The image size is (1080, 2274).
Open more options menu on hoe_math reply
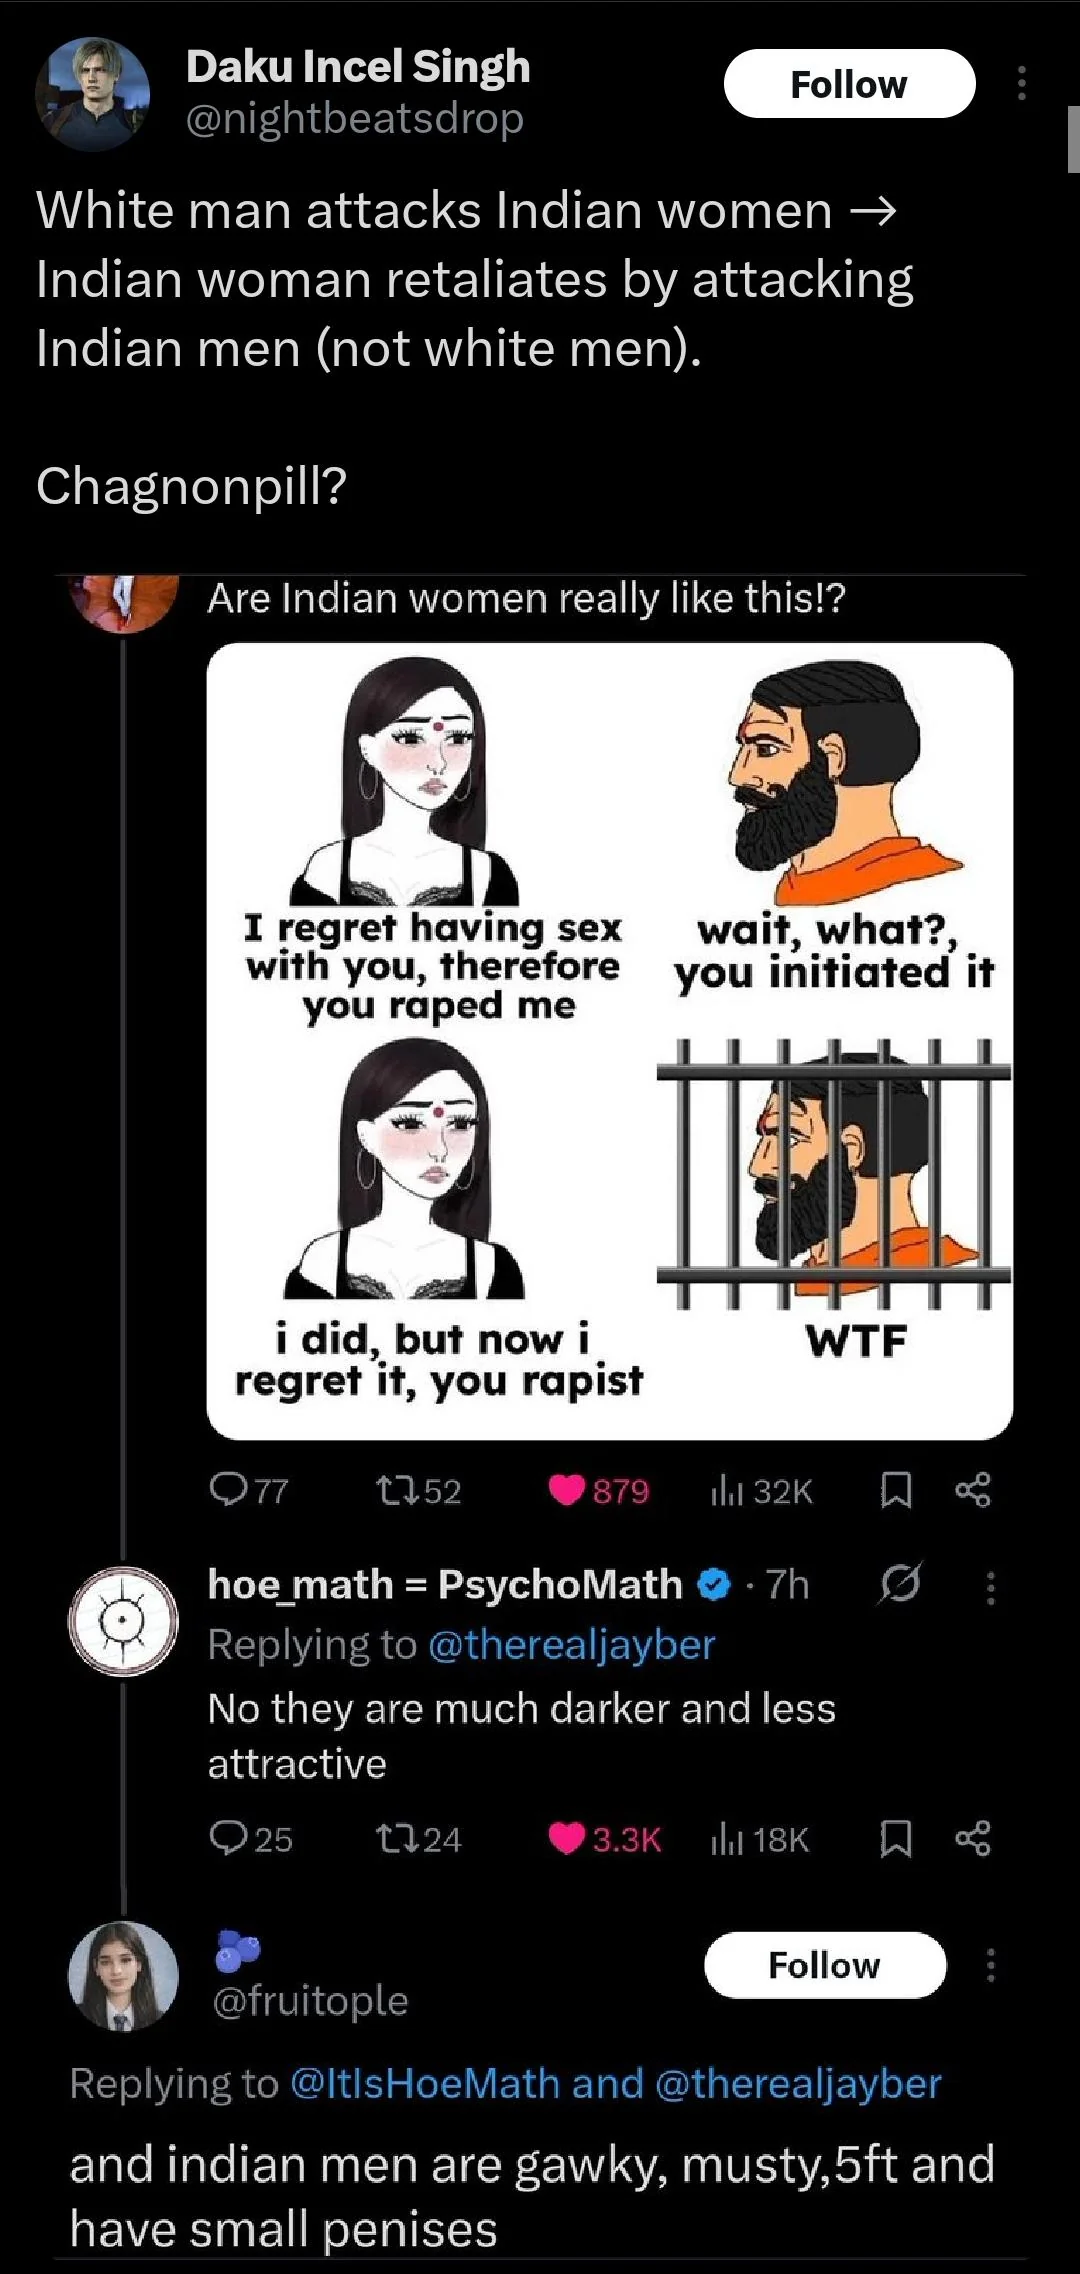[x=990, y=1587]
